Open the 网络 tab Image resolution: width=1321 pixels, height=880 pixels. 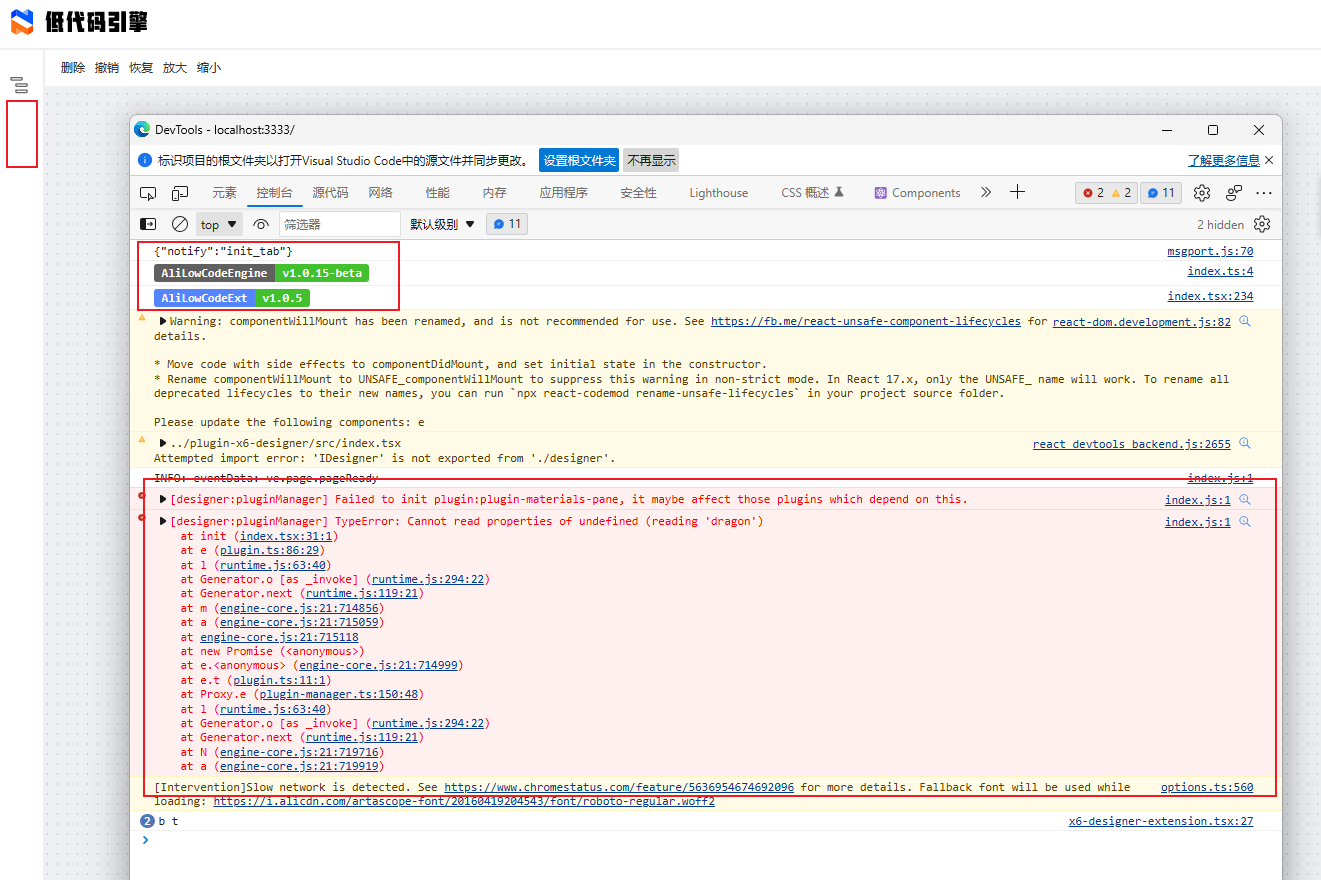click(380, 192)
